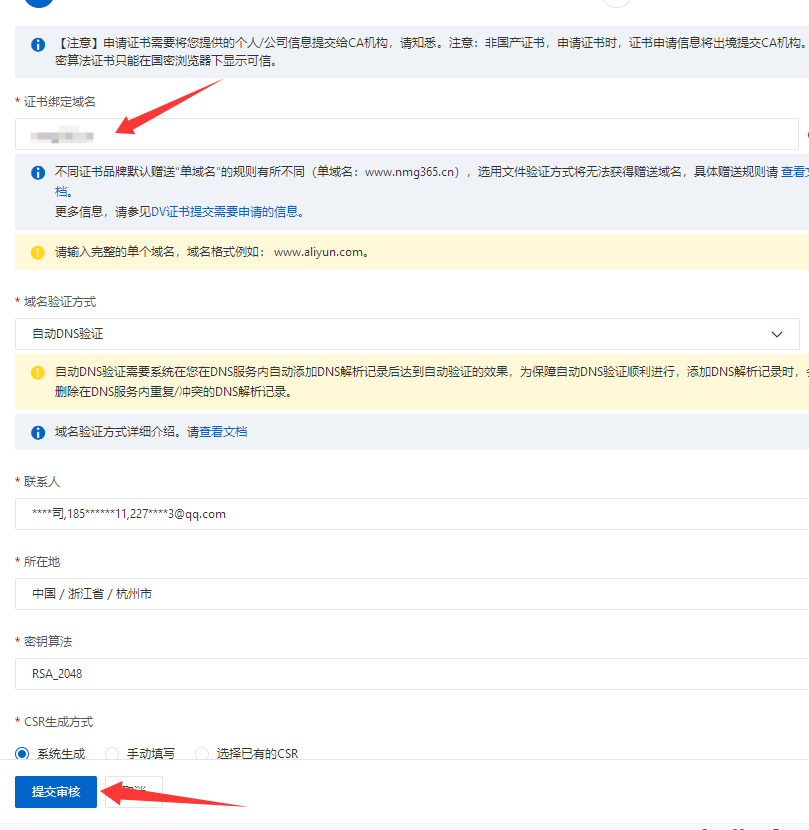809x830 pixels.
Task: Click the 取消 cancel button
Action: click(133, 792)
